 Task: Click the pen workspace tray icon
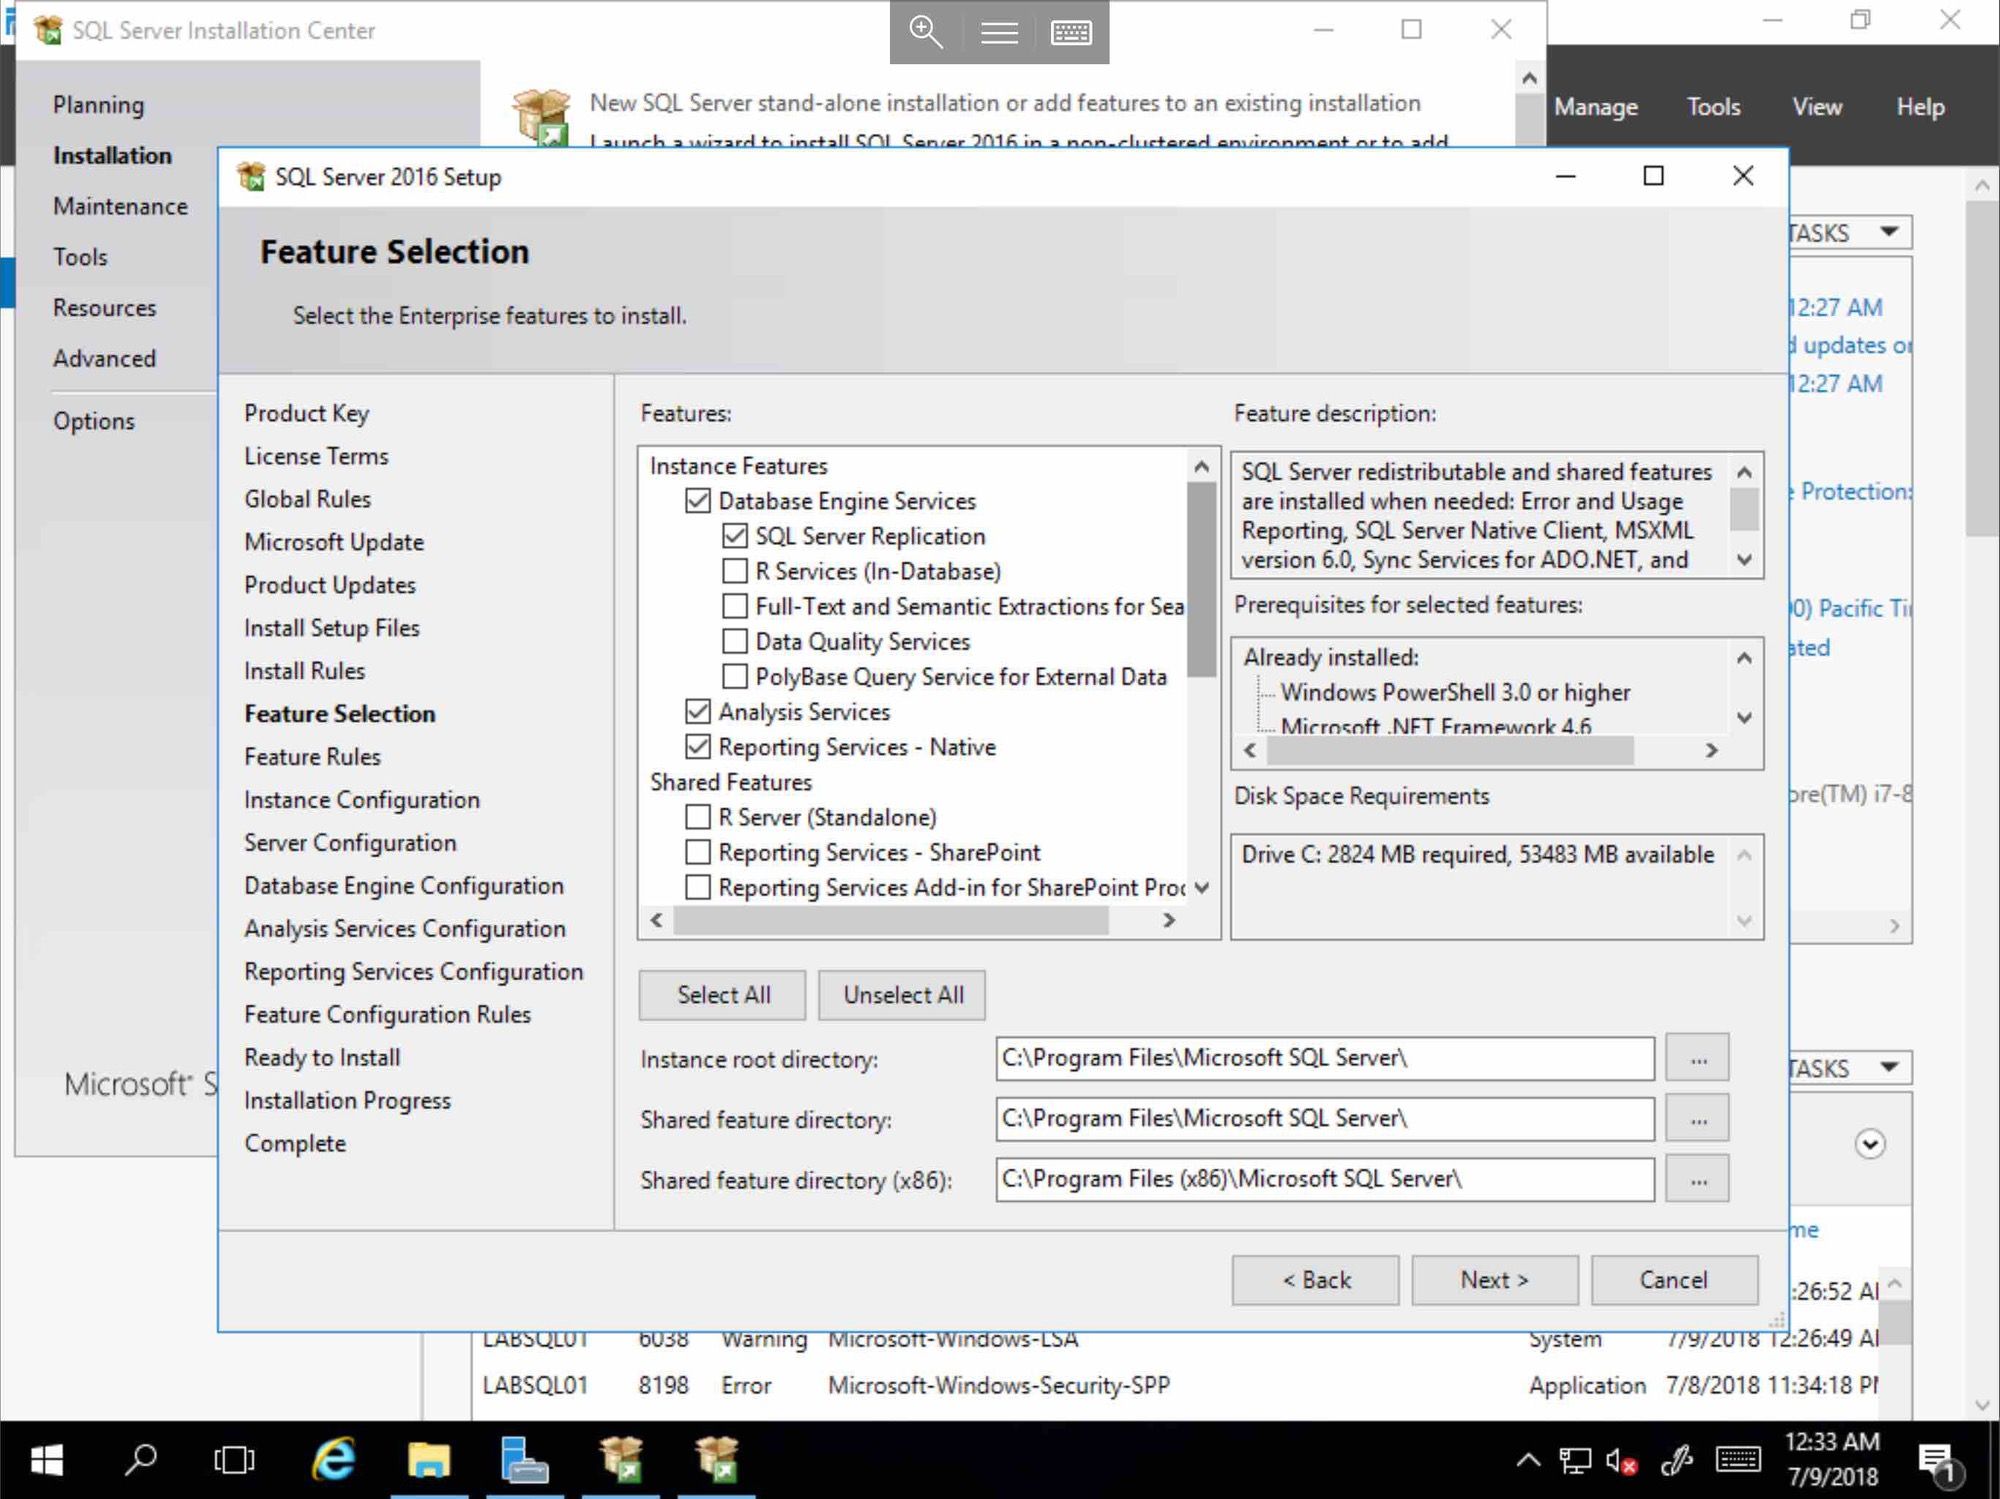(x=1677, y=1461)
